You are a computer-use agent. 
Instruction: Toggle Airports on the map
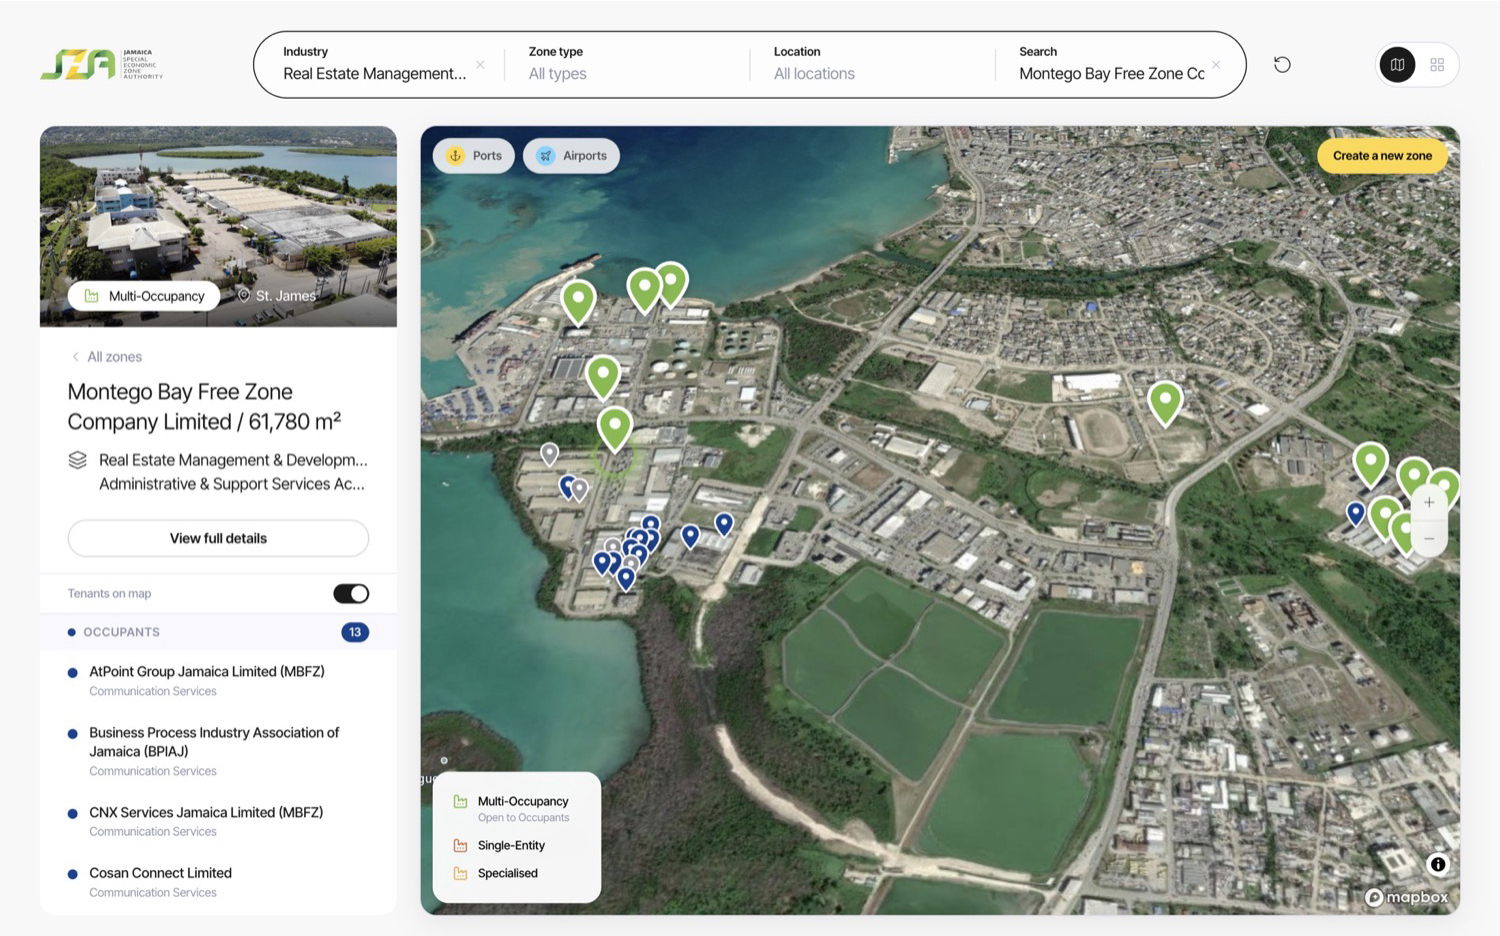point(572,156)
